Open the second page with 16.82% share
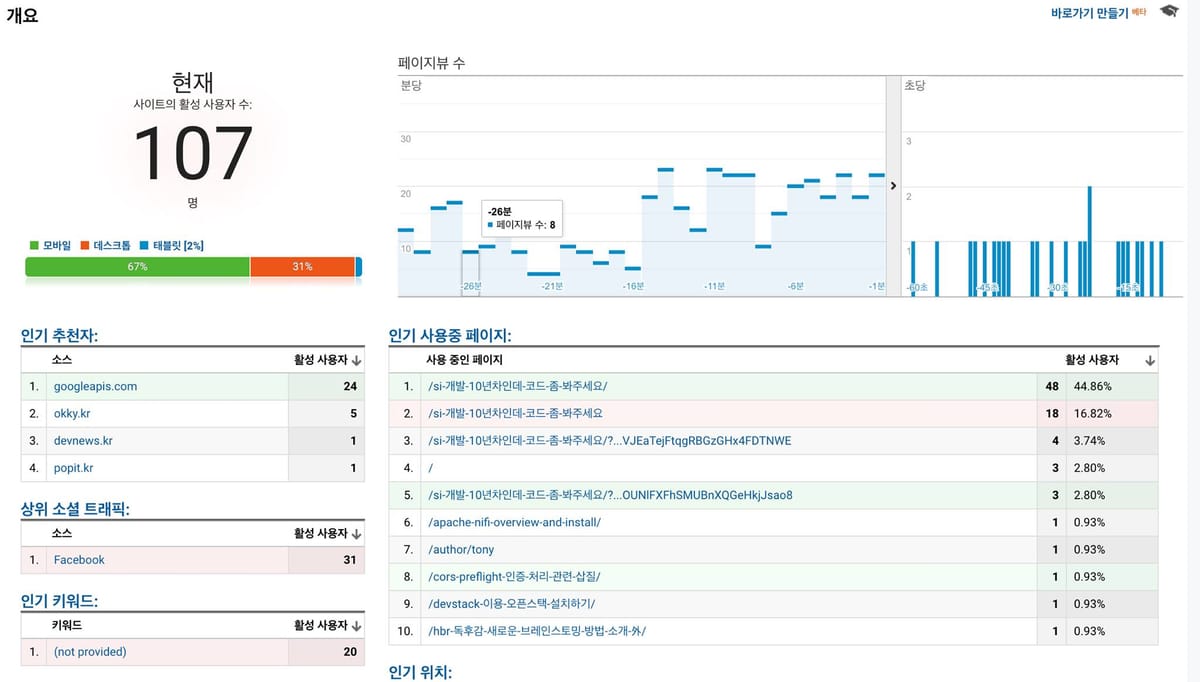Screen dimensions: 1200x682 (515, 413)
